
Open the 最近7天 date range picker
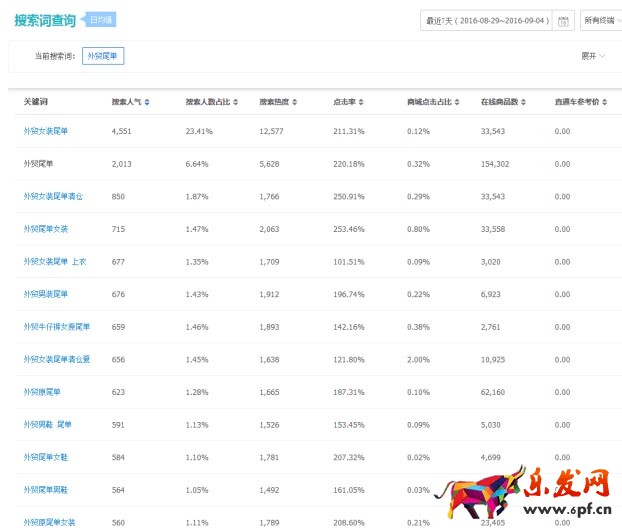487,21
